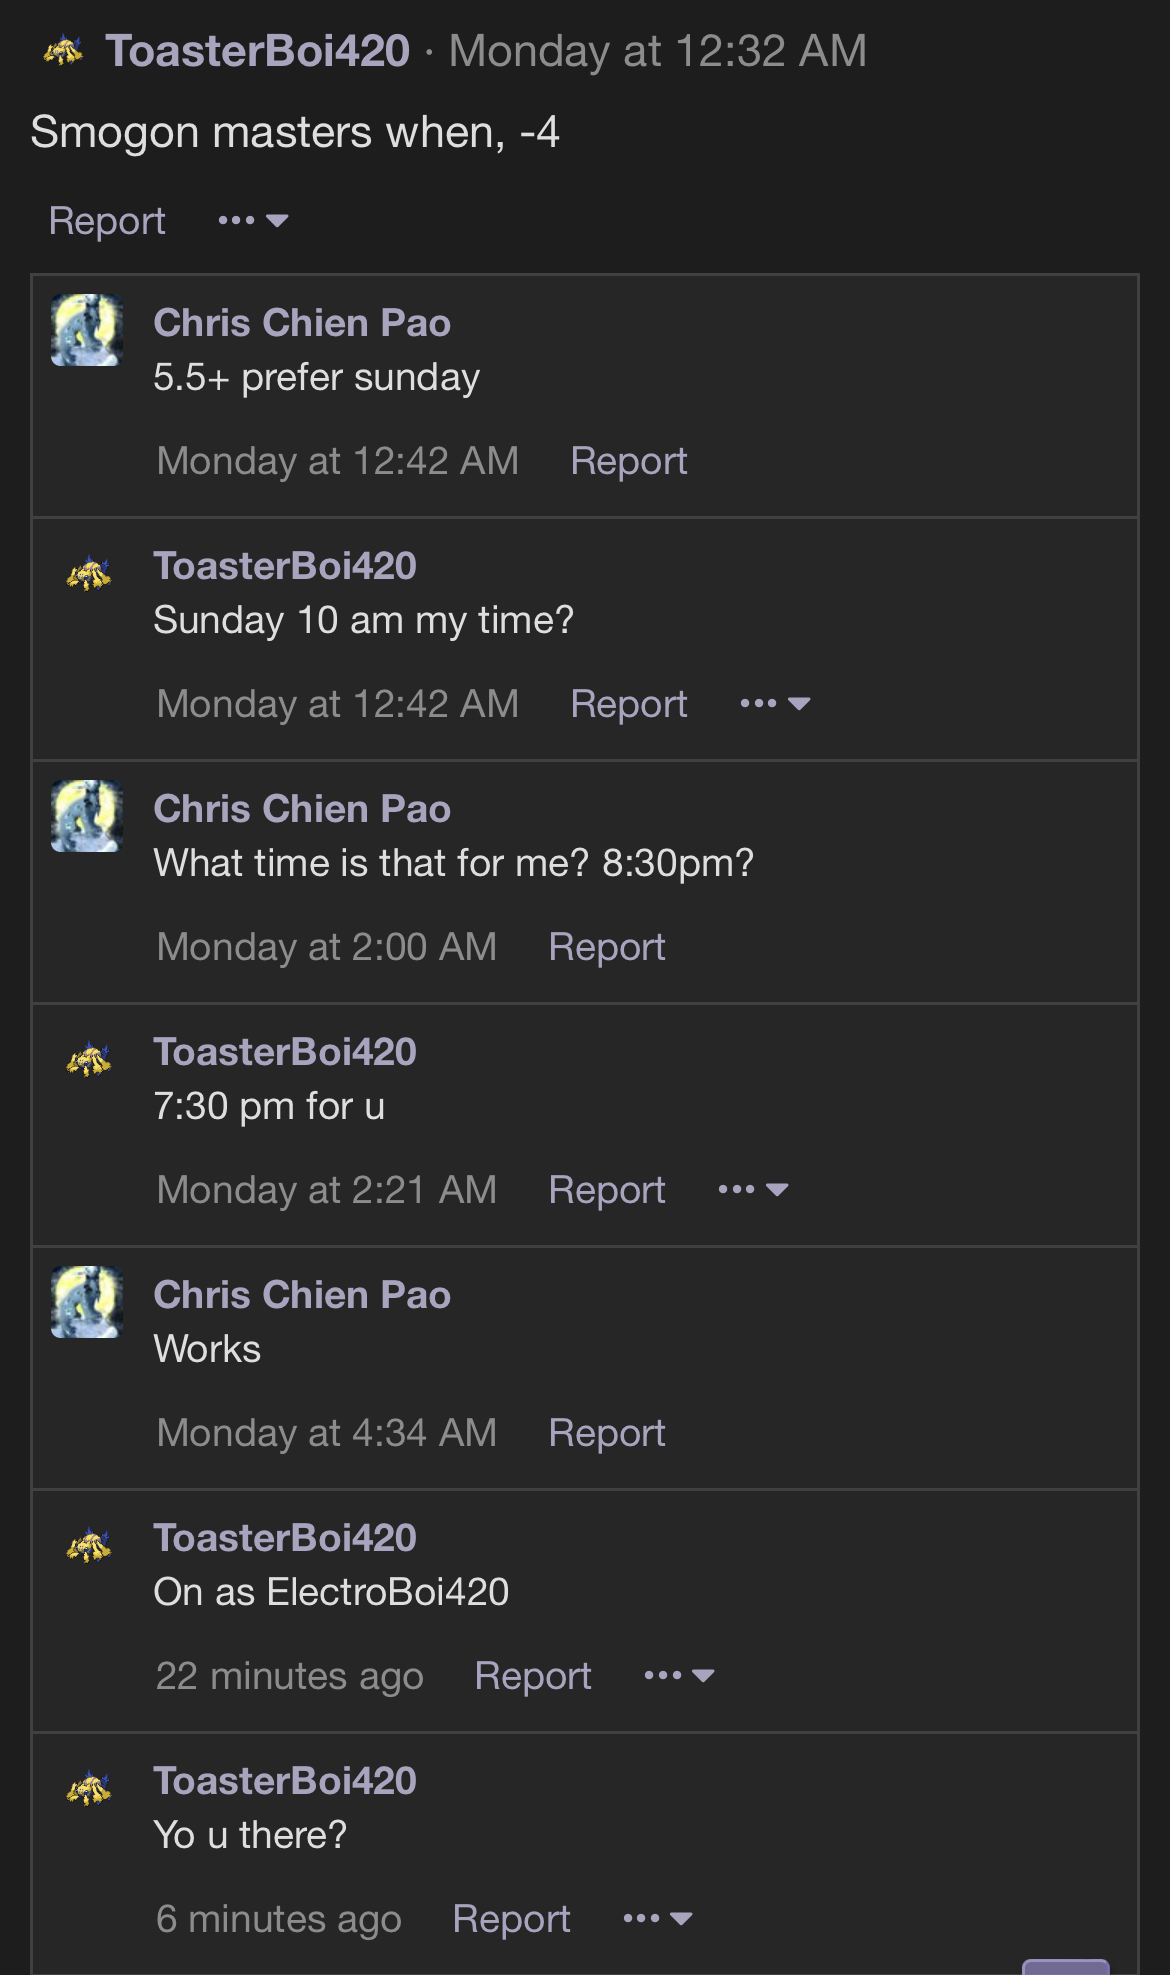
Task: Open ToasterBoi420 username in the post header
Action: [x=258, y=51]
